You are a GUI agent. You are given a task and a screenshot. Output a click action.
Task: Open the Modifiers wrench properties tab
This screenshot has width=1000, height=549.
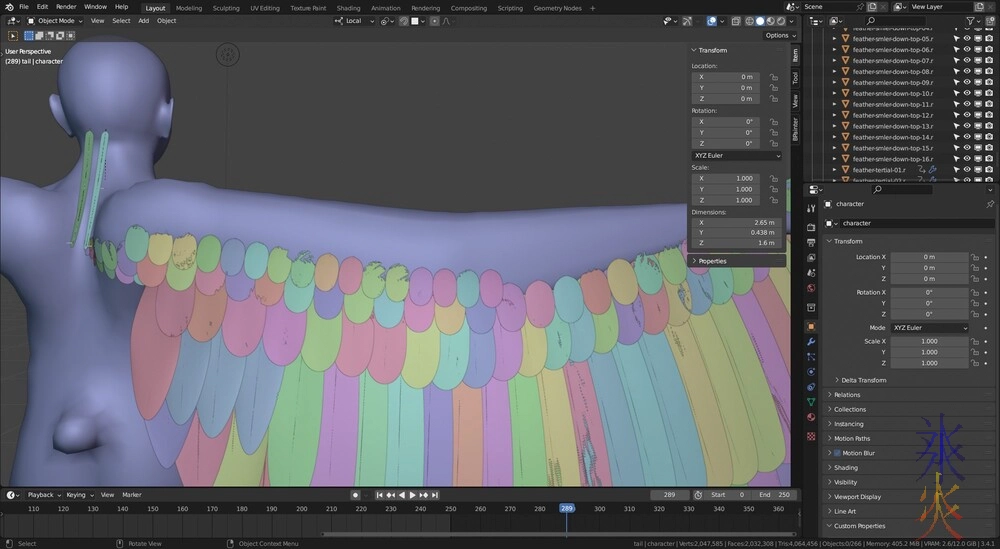pyautogui.click(x=811, y=342)
